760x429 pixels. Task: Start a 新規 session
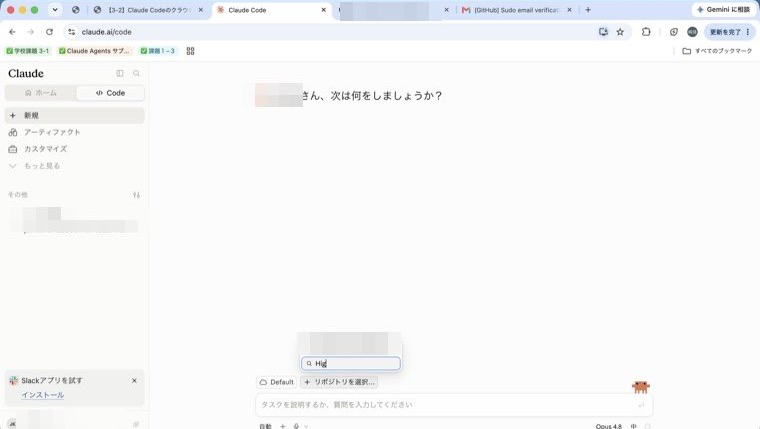[75, 115]
